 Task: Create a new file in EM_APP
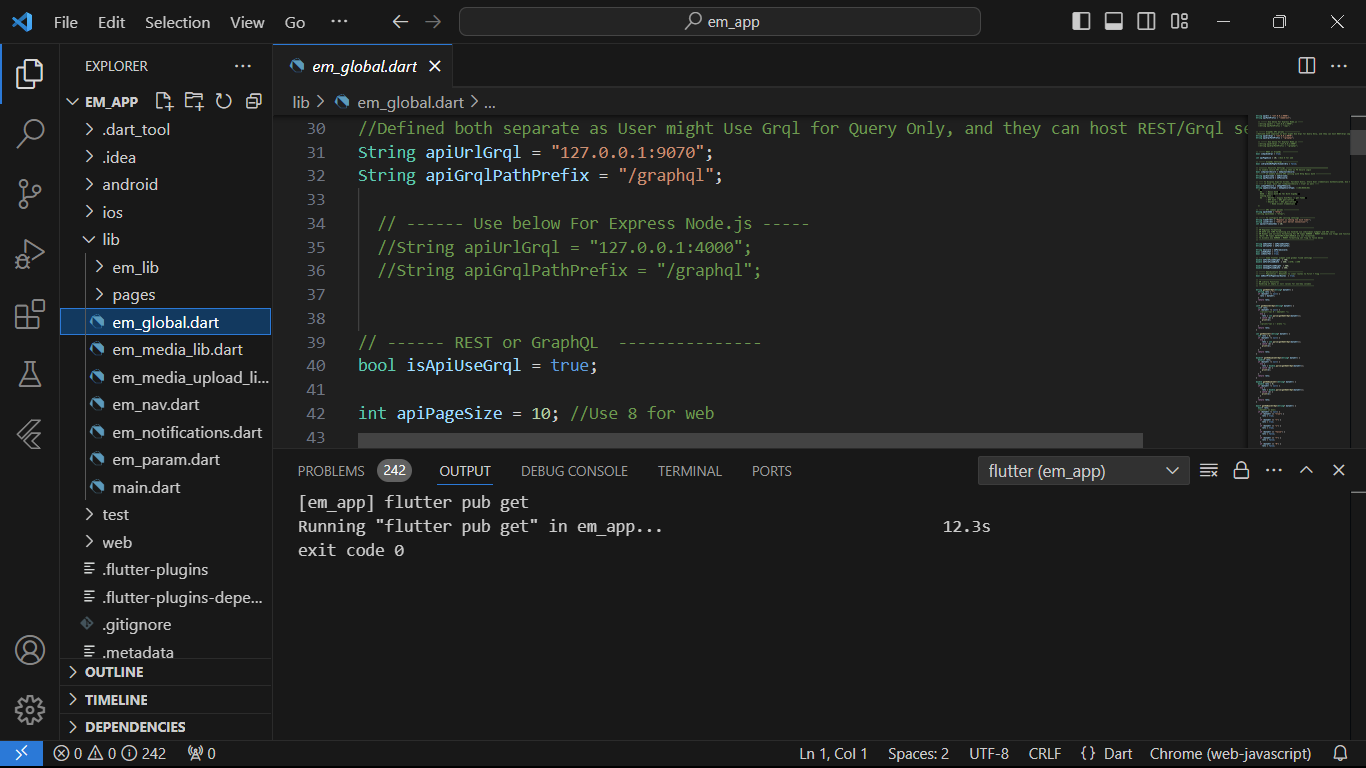click(x=164, y=101)
